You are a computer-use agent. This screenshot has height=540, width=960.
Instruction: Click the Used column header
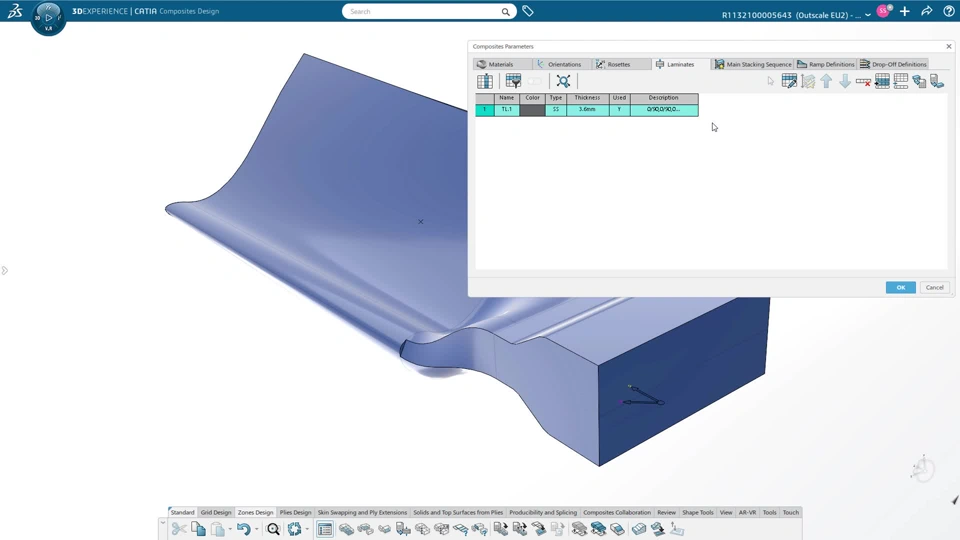tap(619, 98)
